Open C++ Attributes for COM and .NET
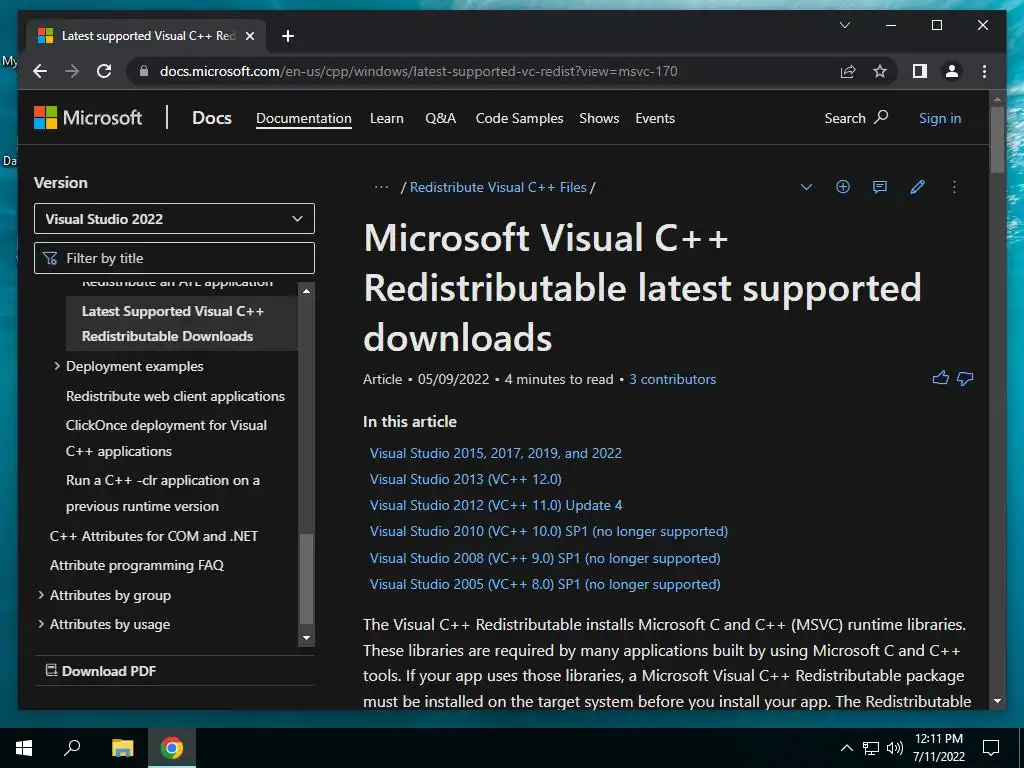Screen dimensions: 1024x768 tap(153, 536)
